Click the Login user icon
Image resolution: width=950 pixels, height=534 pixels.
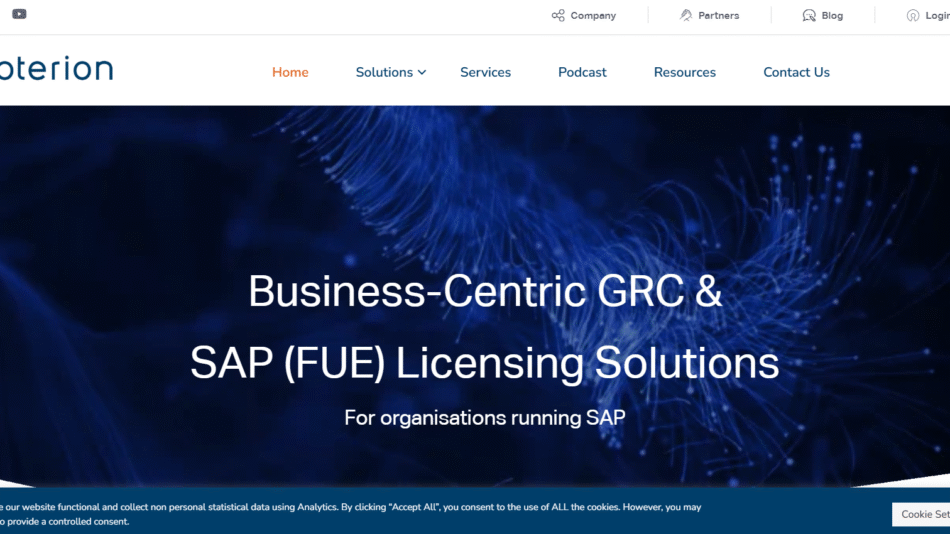[913, 15]
